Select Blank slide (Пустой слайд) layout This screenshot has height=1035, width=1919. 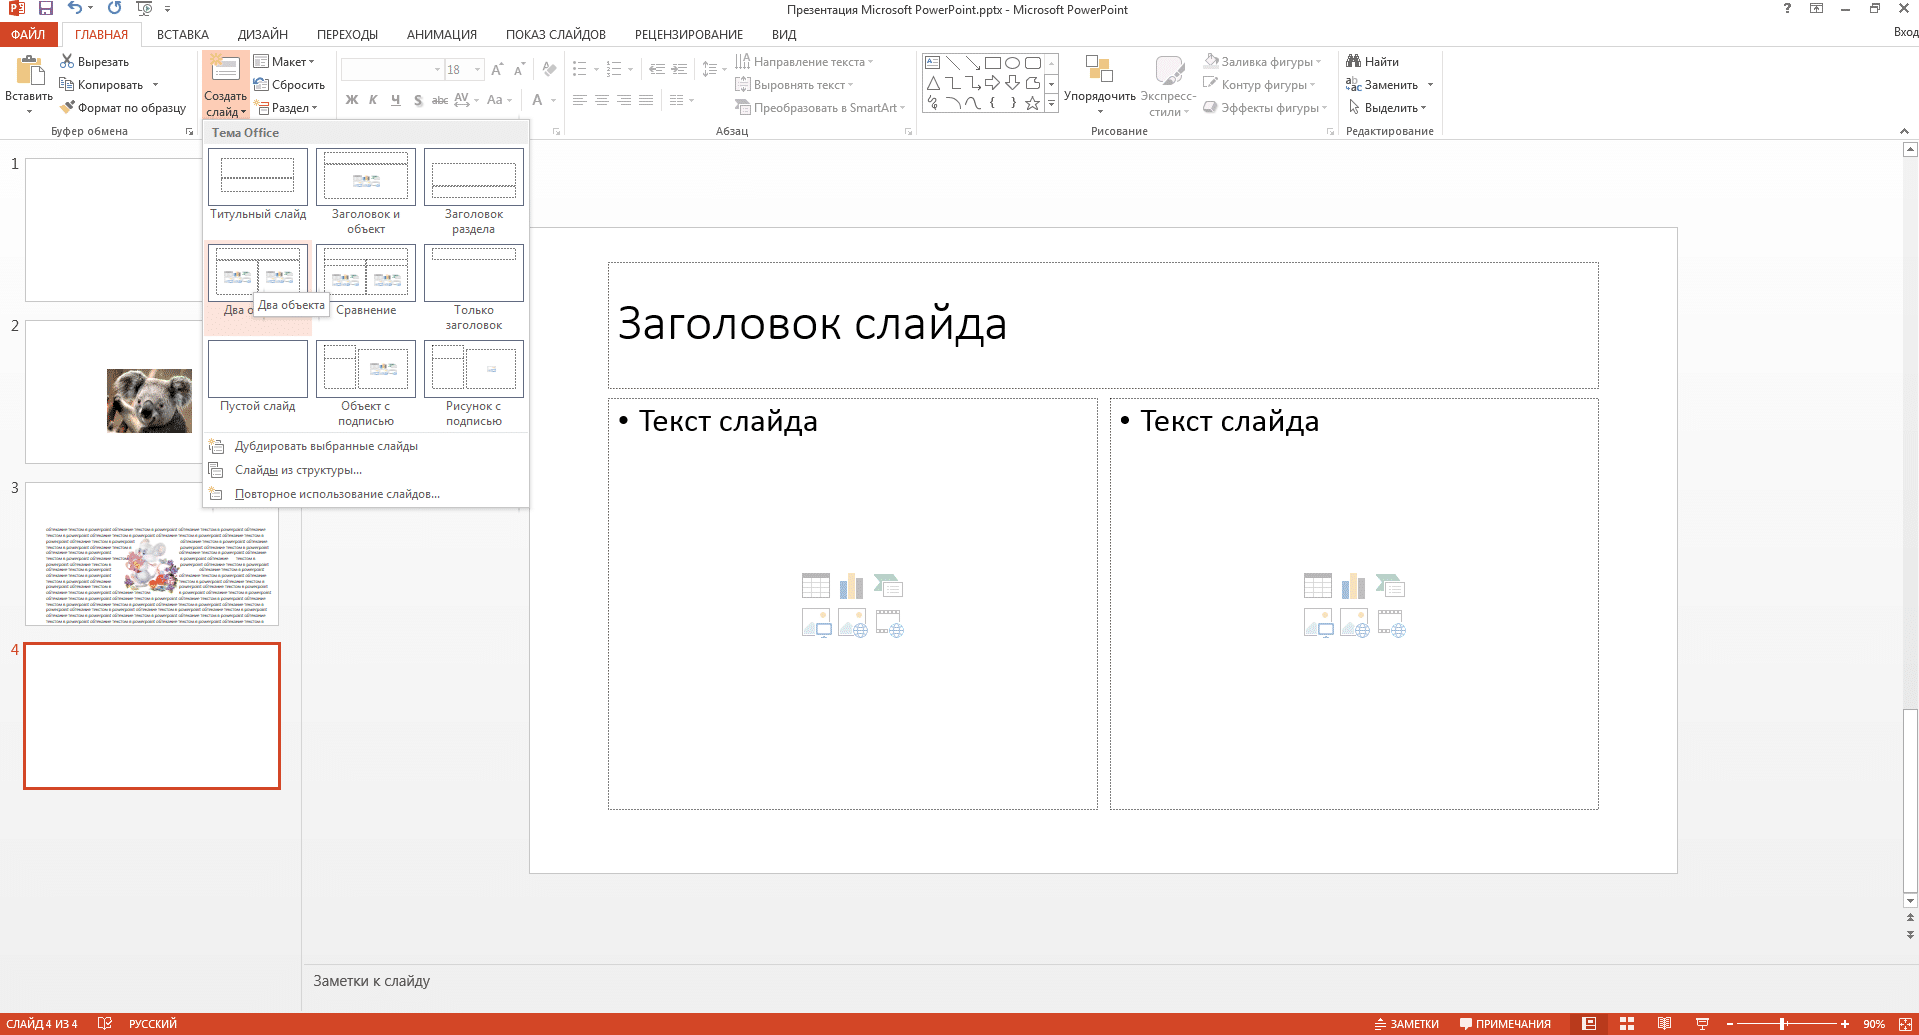[x=258, y=377]
